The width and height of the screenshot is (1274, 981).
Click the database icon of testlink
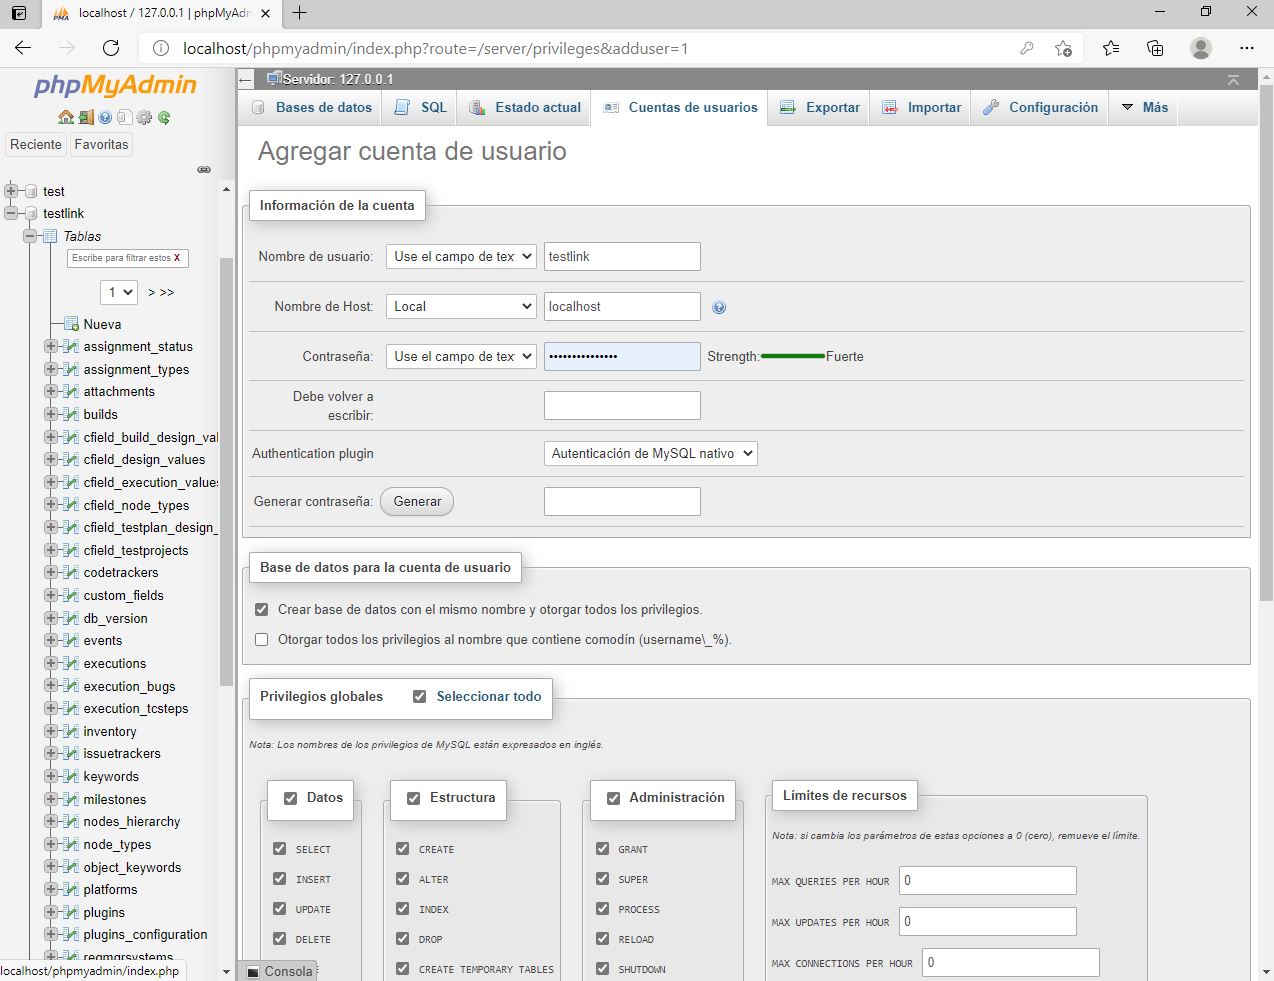point(31,213)
